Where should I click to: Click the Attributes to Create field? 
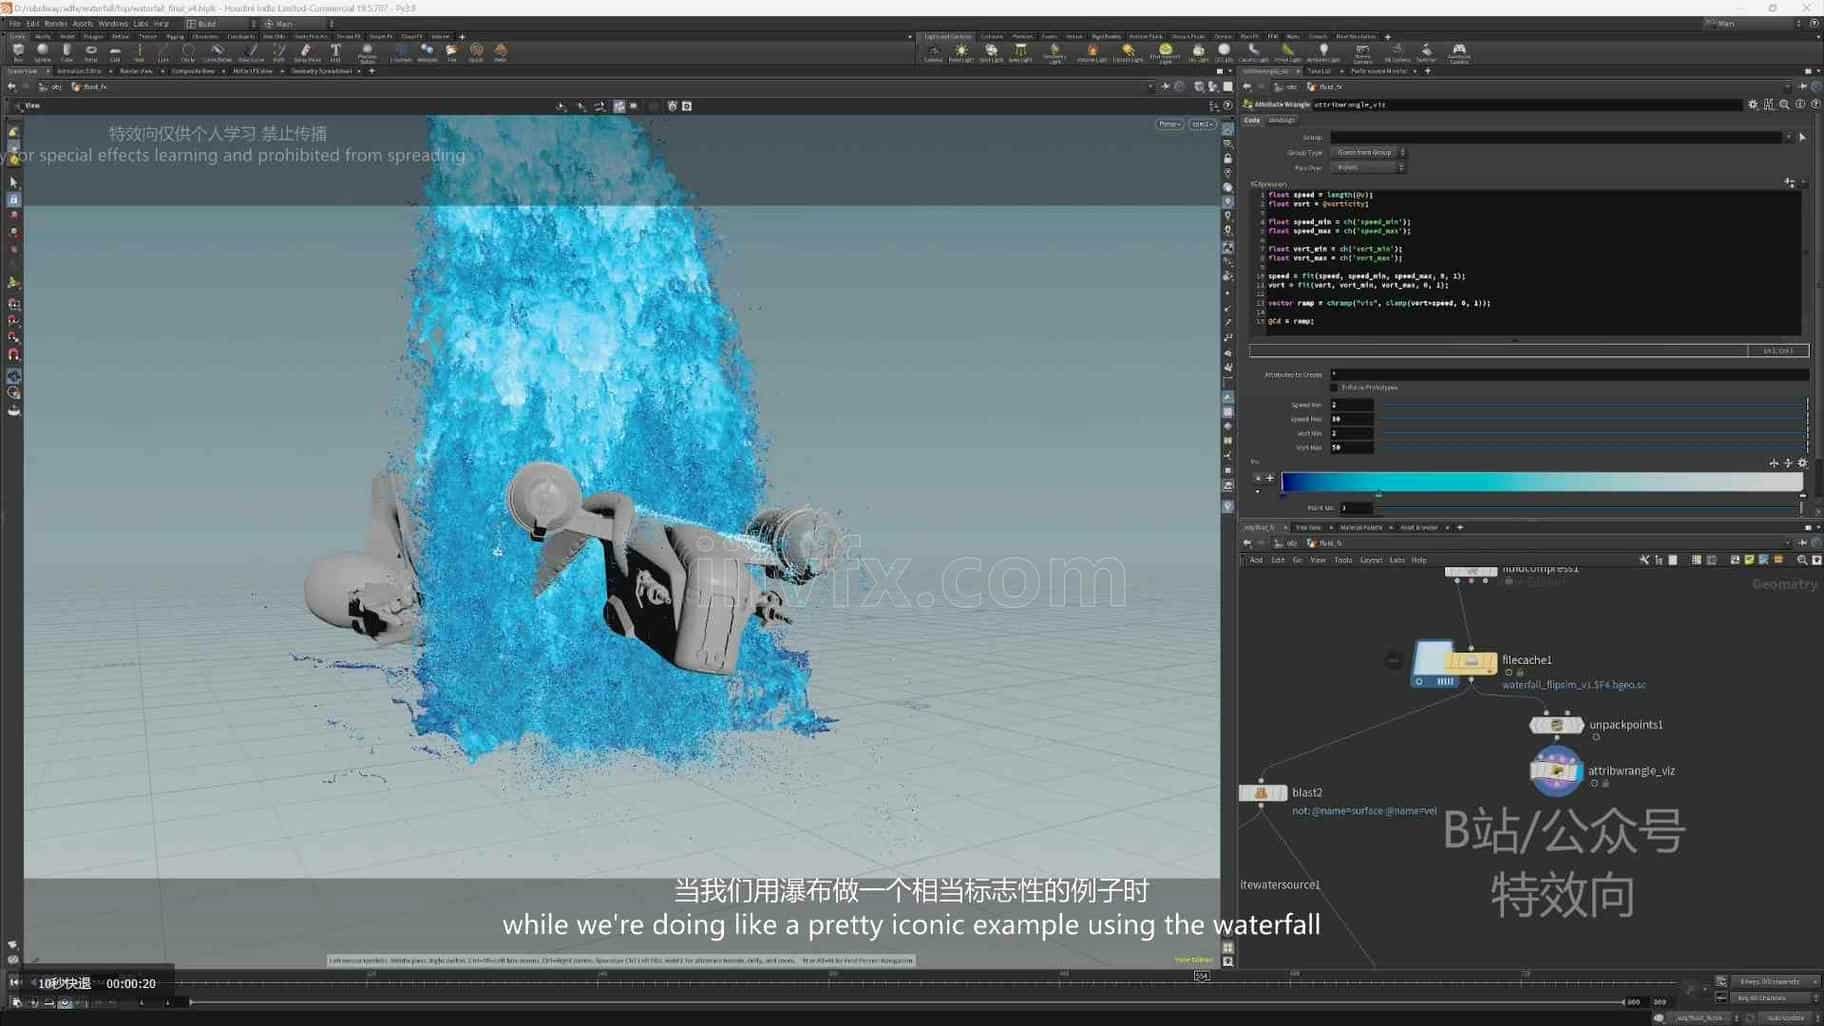(1568, 374)
